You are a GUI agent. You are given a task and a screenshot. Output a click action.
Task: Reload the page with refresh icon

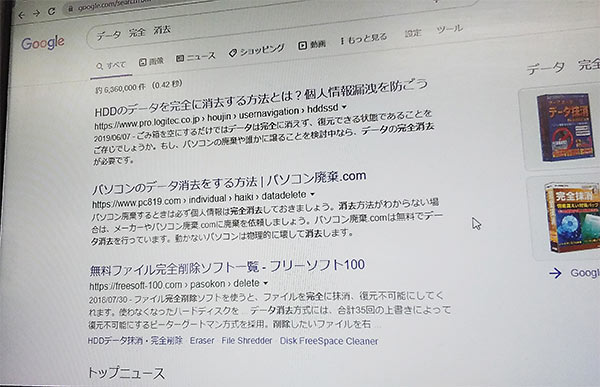click(x=51, y=11)
